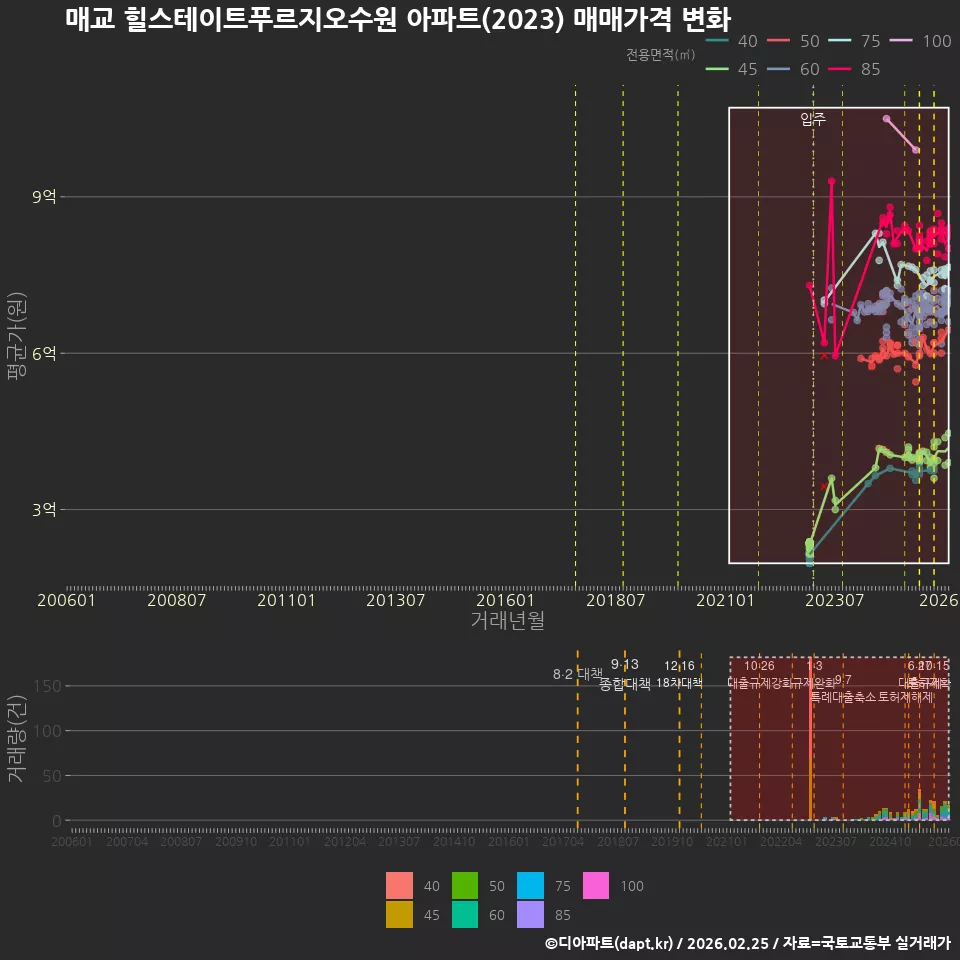
Task: Click the 12·16 18차대책 policy marker label
Action: coord(680,674)
